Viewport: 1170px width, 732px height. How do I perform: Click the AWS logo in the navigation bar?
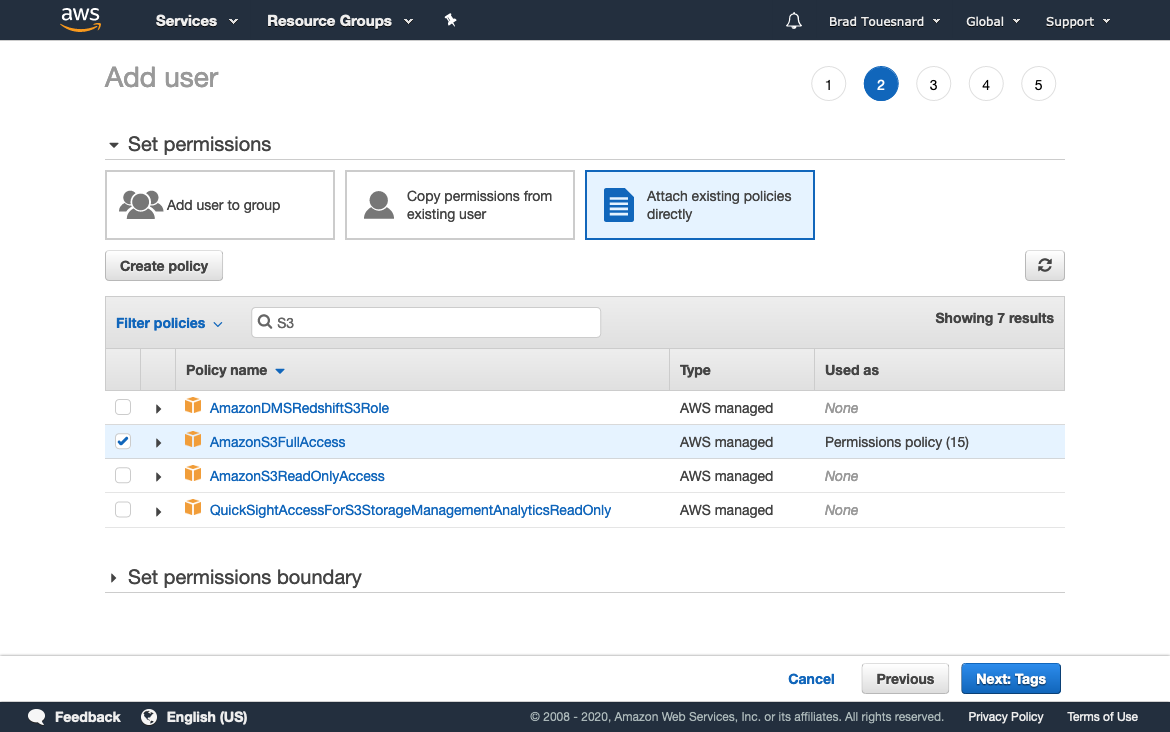click(x=80, y=20)
